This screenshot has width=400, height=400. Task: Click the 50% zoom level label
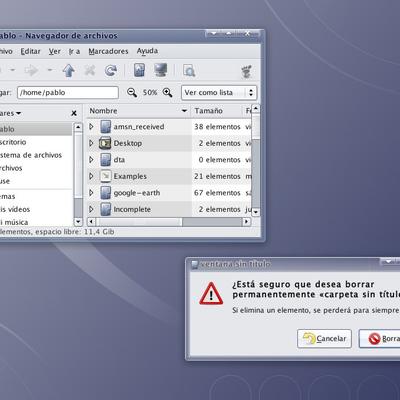[x=150, y=92]
